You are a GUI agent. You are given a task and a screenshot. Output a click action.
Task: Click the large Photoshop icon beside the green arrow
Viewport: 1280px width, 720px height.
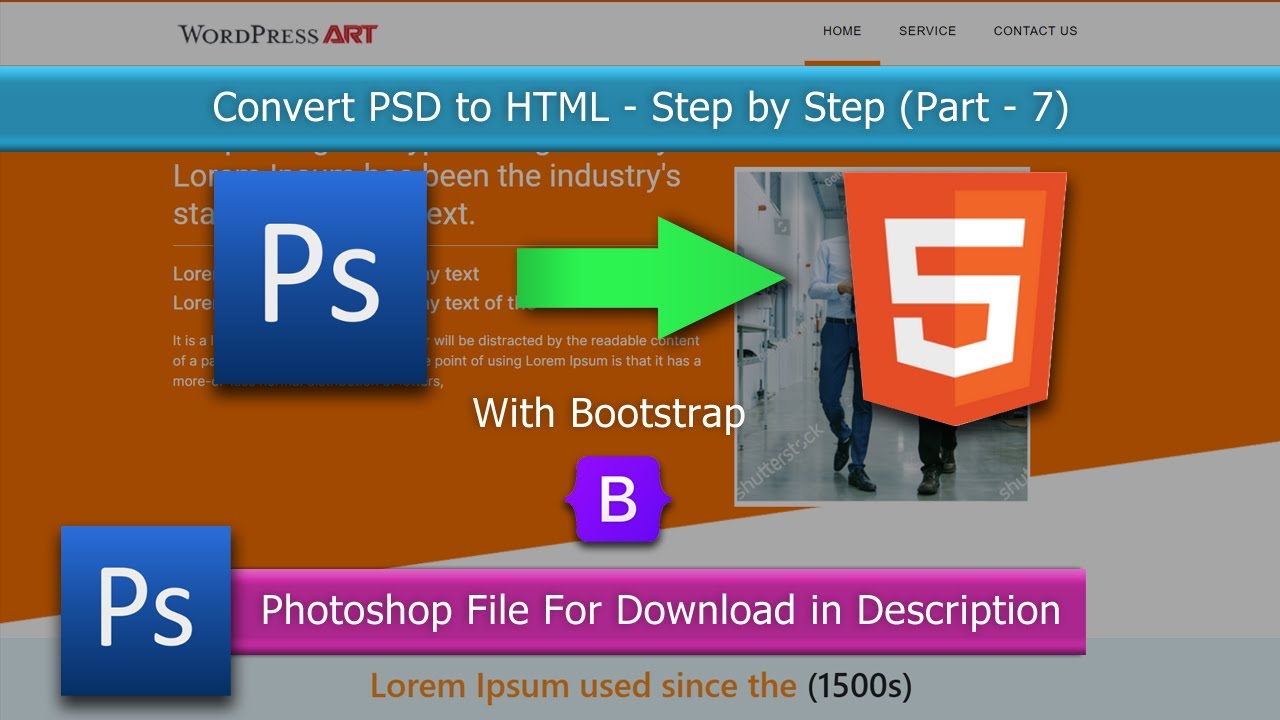pyautogui.click(x=321, y=278)
